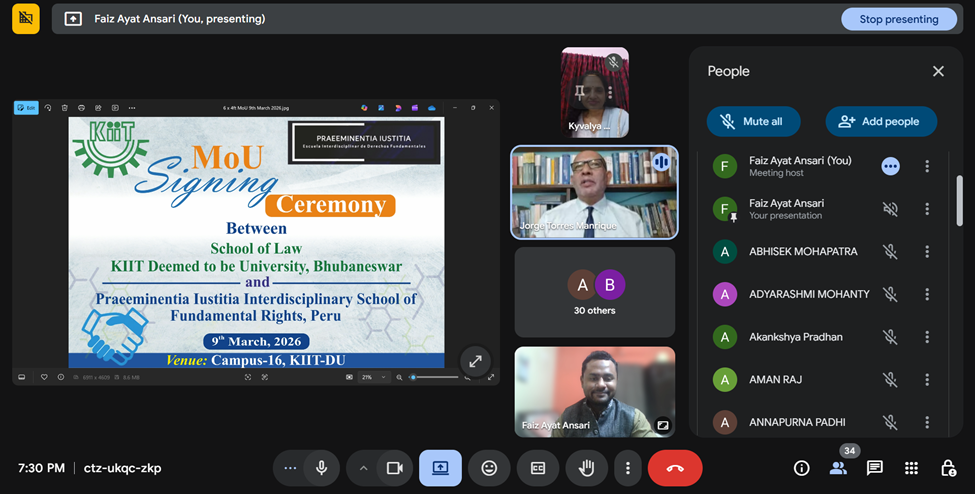Open audio settings dots beside microphone
The height and width of the screenshot is (494, 975).
(290, 468)
